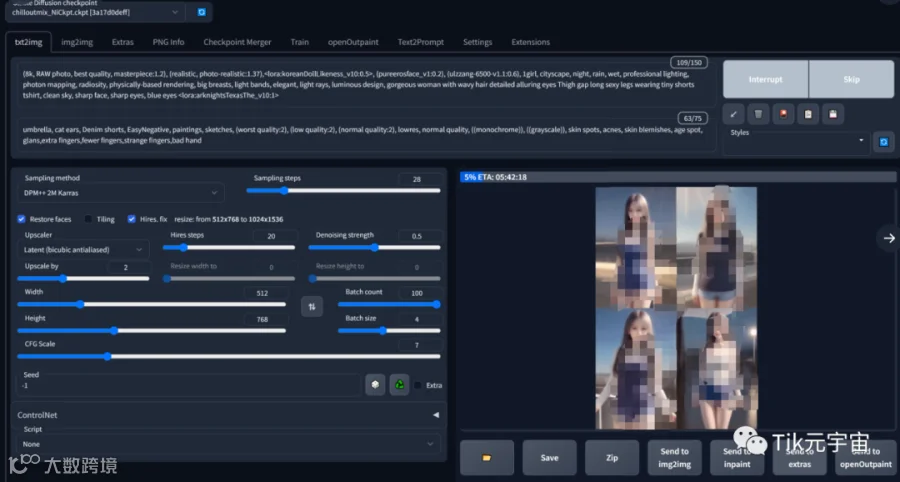Toggle the Hires. fix checkbox
Screen dimensions: 900x482
(131, 219)
